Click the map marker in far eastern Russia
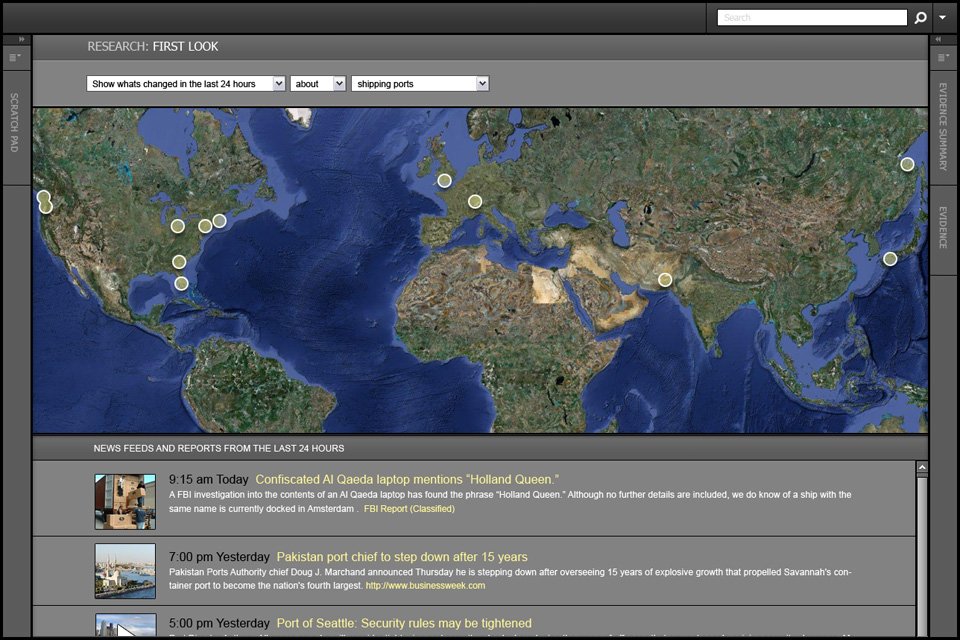The width and height of the screenshot is (960, 640). click(907, 164)
